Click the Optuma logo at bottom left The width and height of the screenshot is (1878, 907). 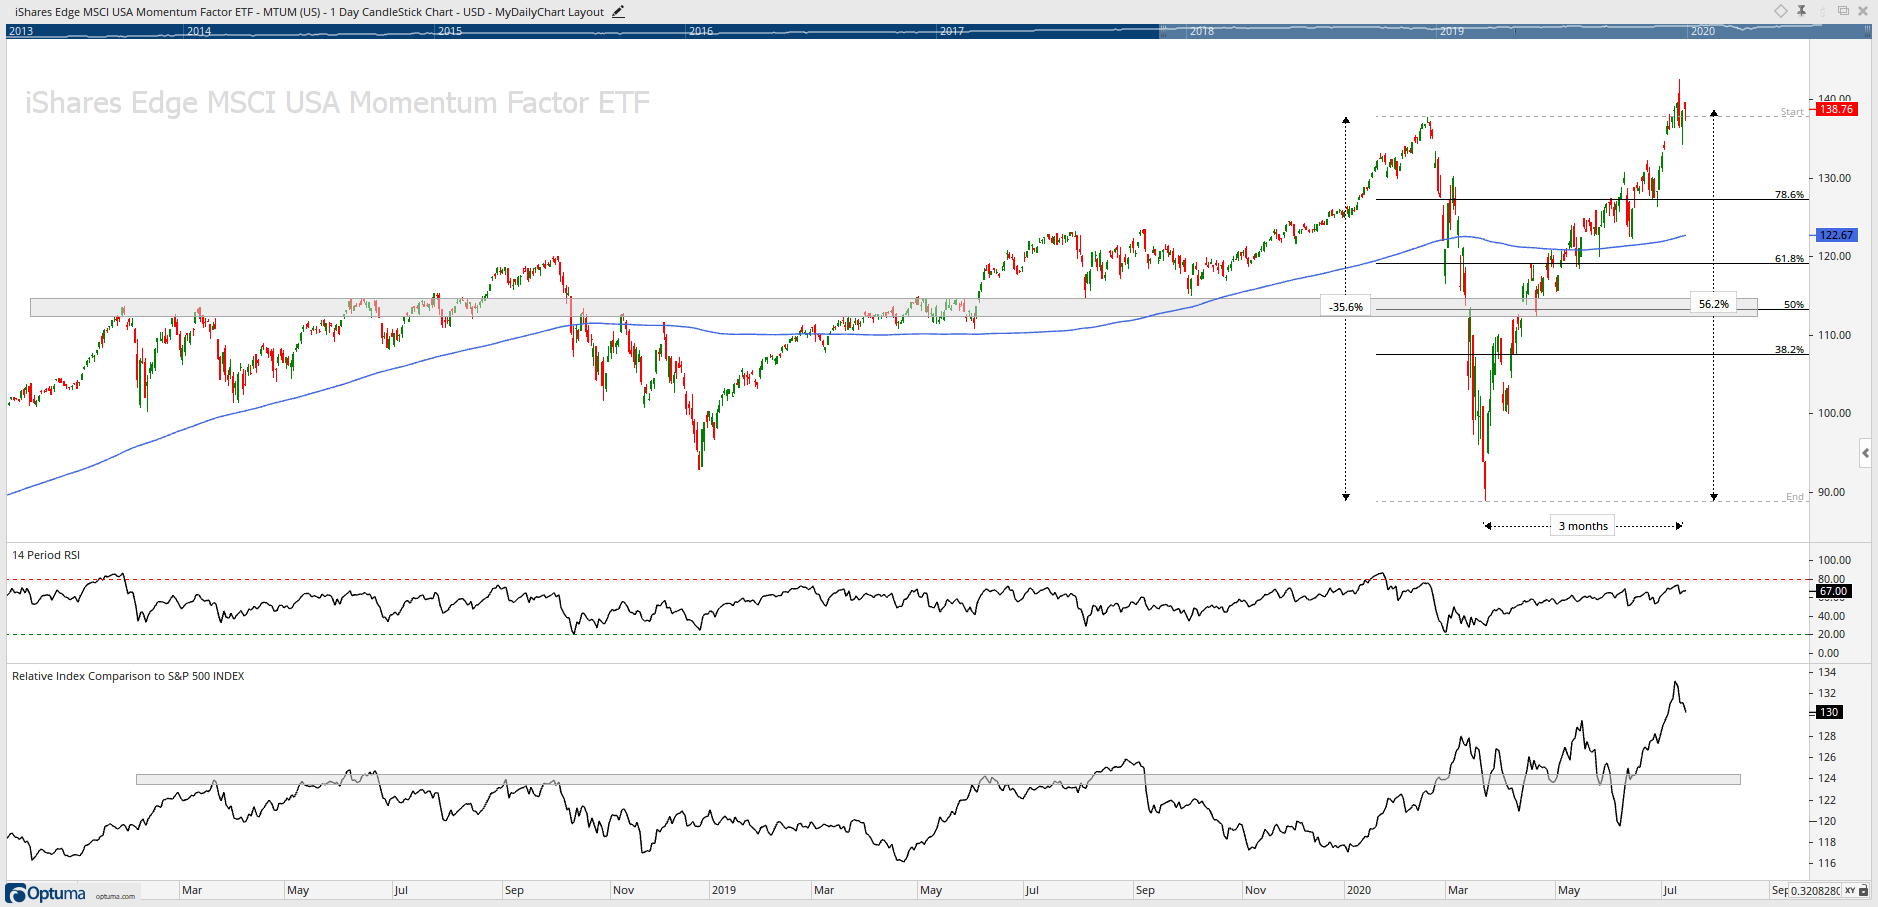point(46,893)
